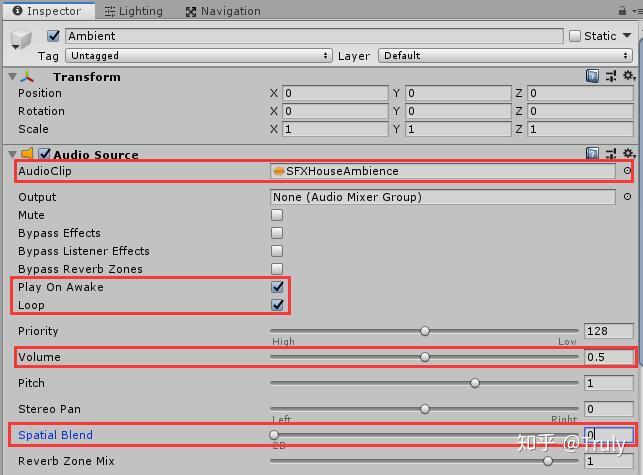Click the Spatial Blend slider handle
The height and width of the screenshot is (475, 643).
pos(274,435)
